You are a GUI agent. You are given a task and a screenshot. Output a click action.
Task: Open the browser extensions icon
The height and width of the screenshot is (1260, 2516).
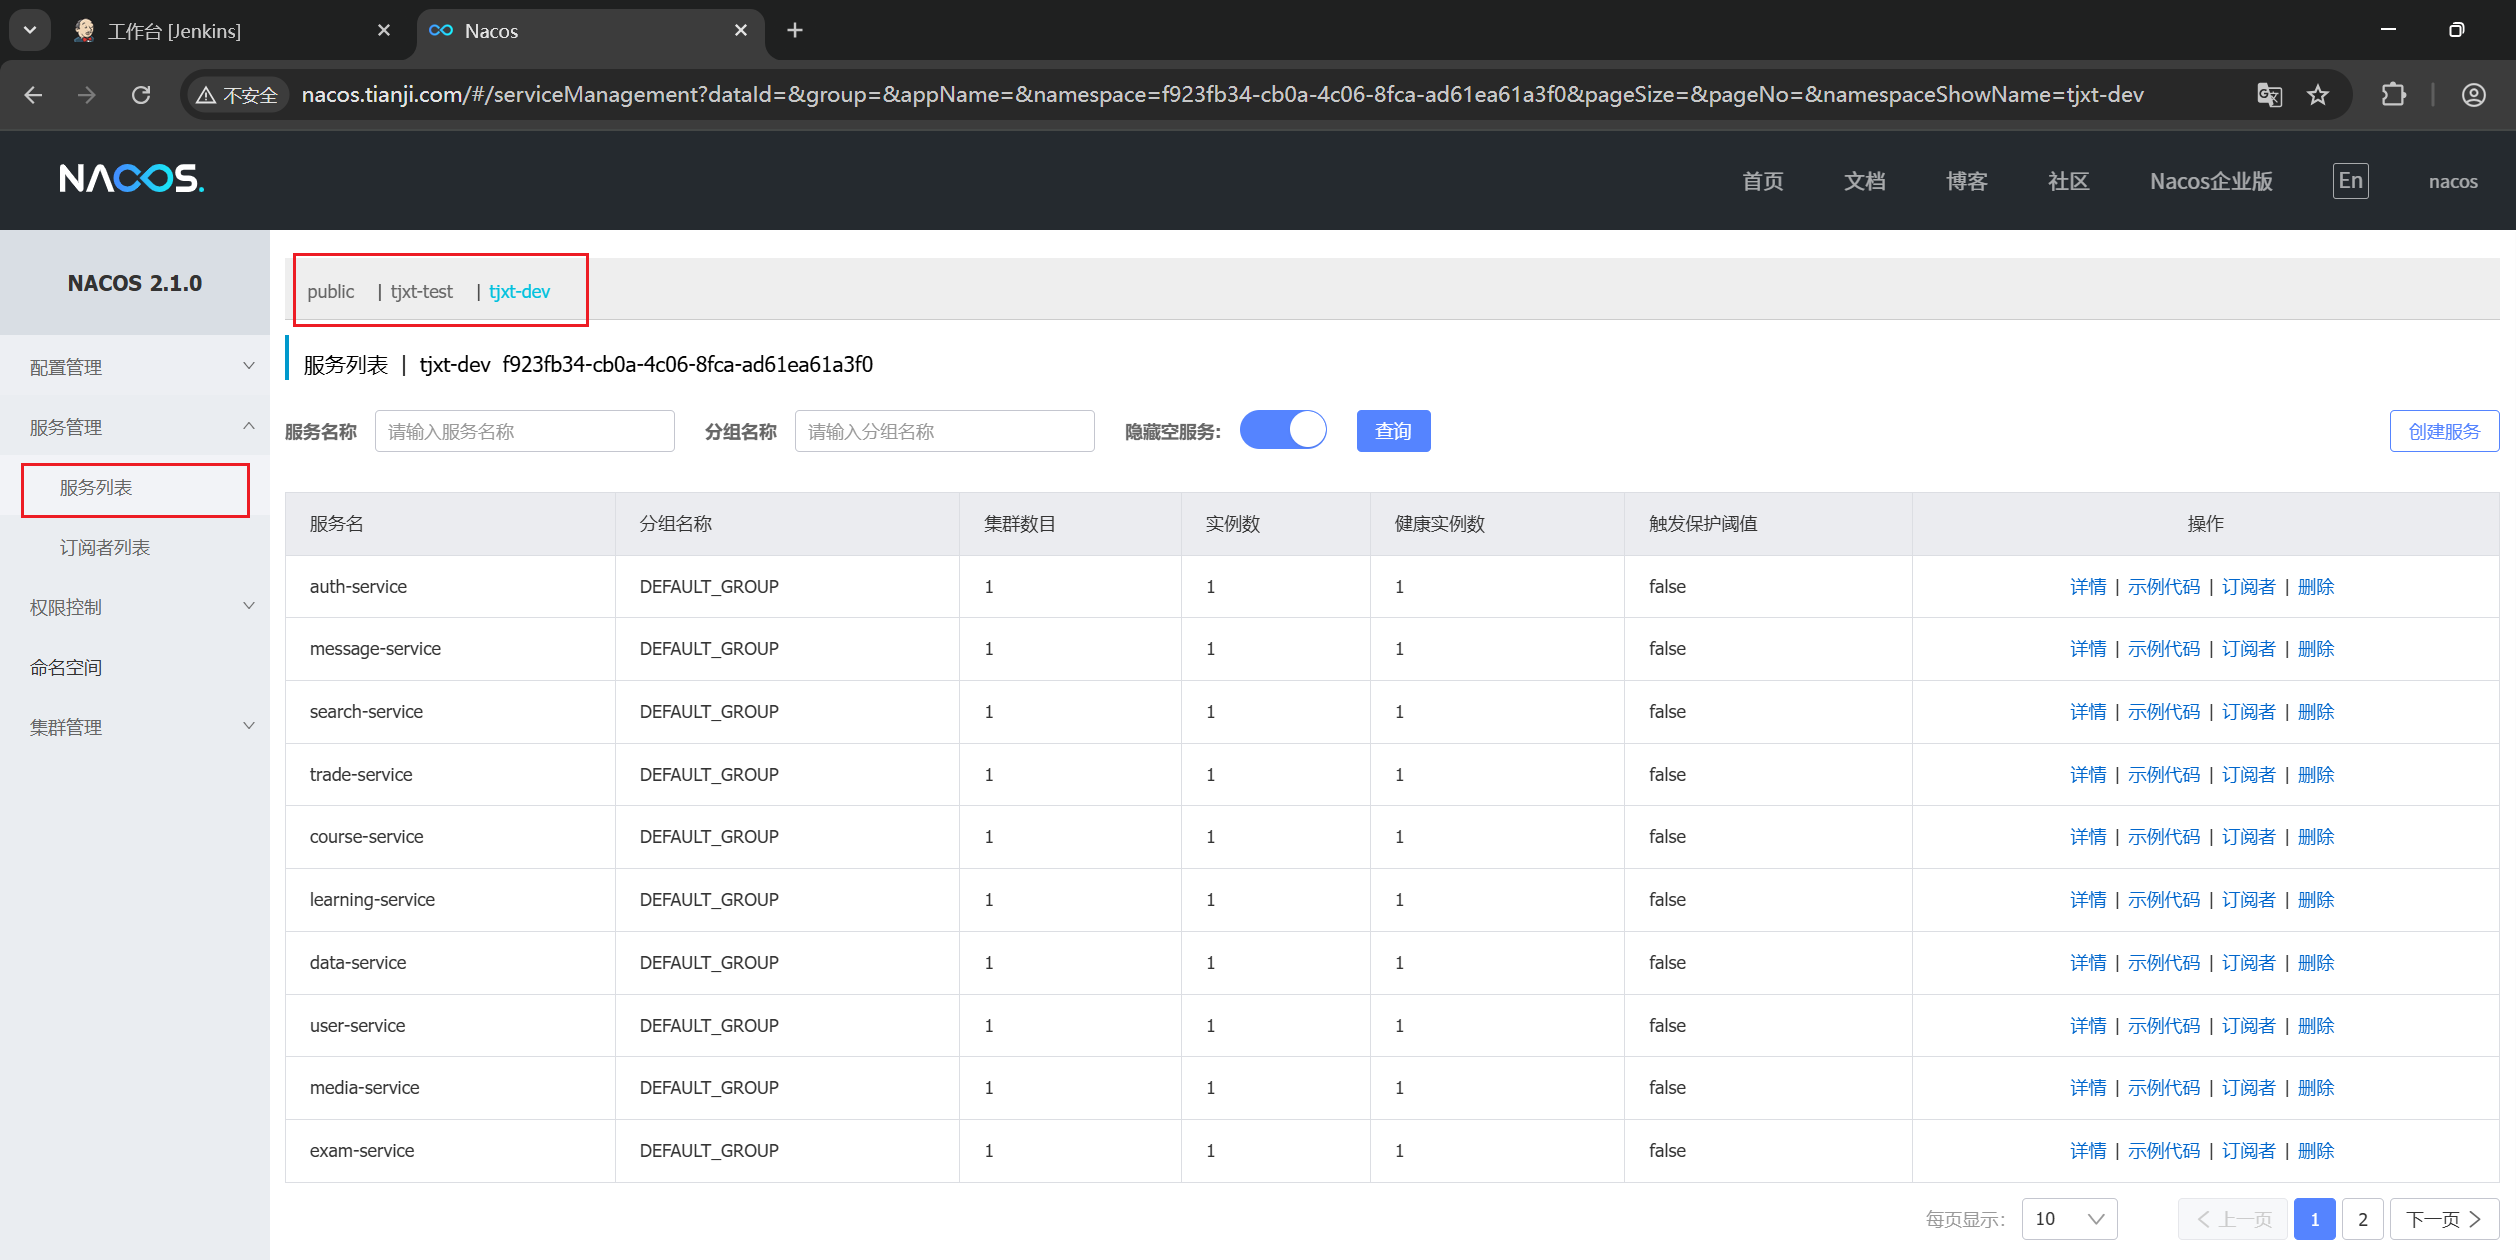pos(2393,95)
